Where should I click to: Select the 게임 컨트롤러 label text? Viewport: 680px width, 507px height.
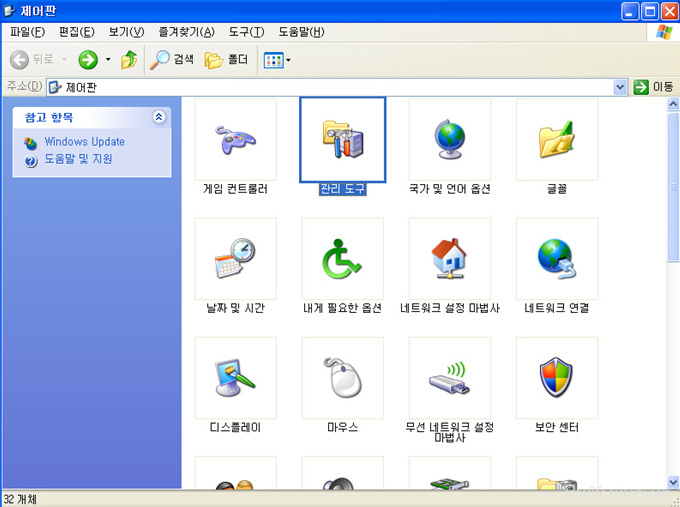[235, 189]
